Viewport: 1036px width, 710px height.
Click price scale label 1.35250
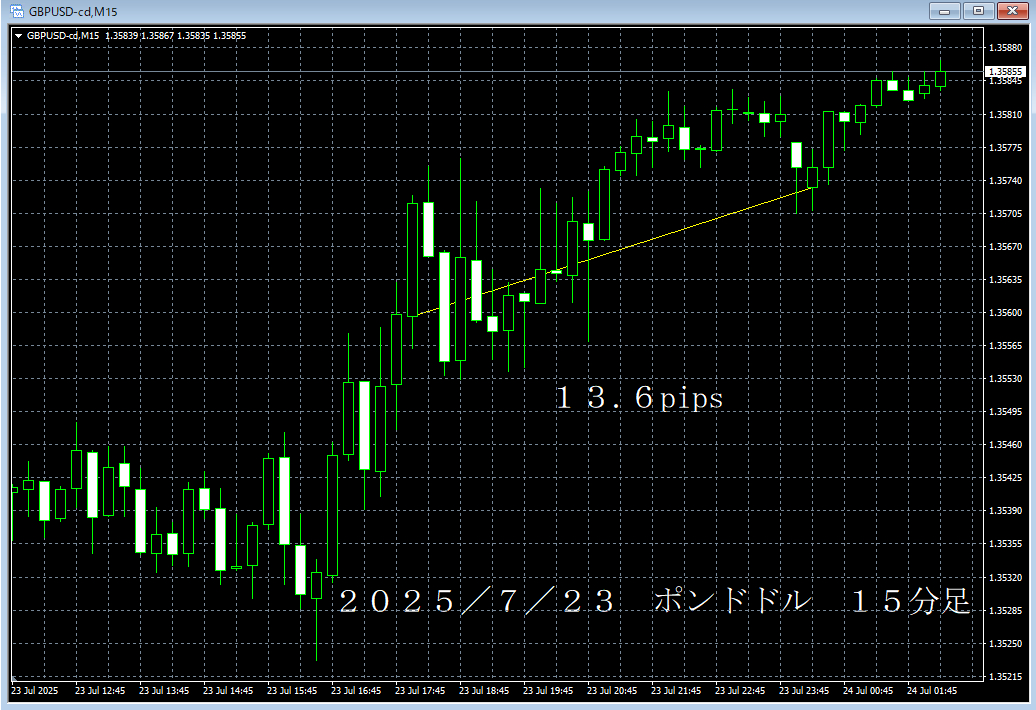tap(1005, 643)
